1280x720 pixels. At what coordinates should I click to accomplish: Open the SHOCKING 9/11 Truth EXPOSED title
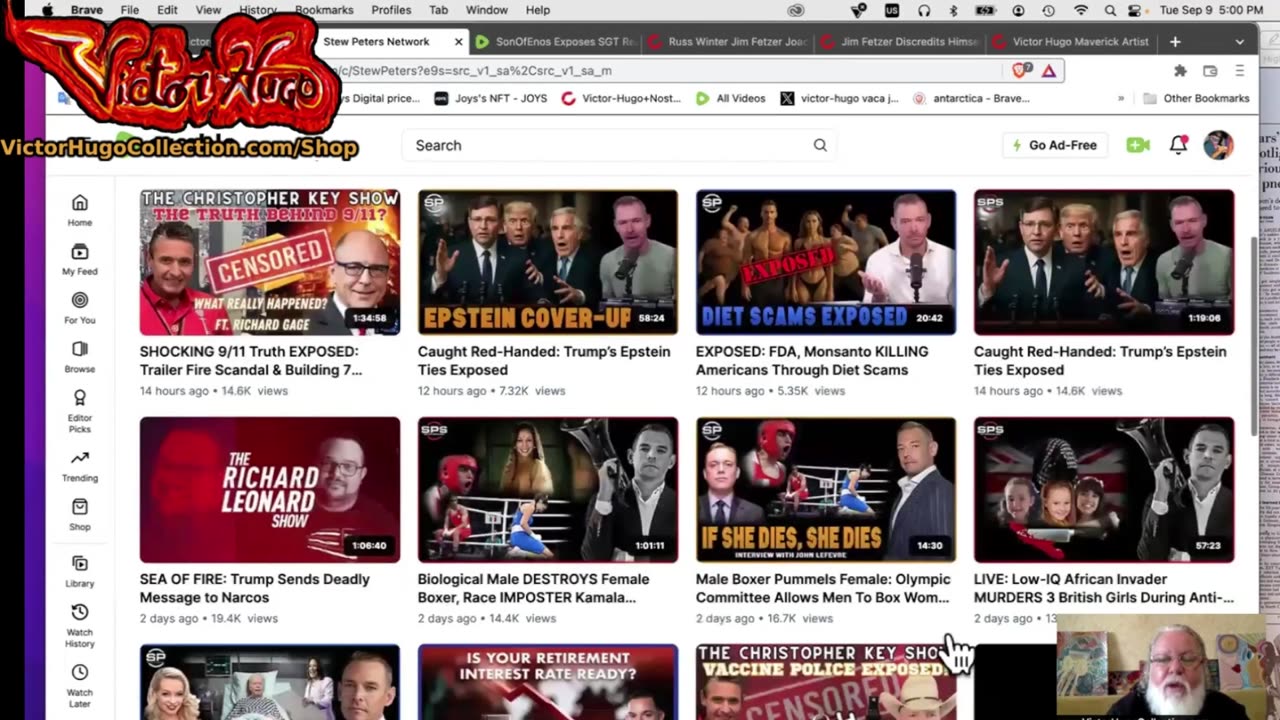(x=249, y=361)
